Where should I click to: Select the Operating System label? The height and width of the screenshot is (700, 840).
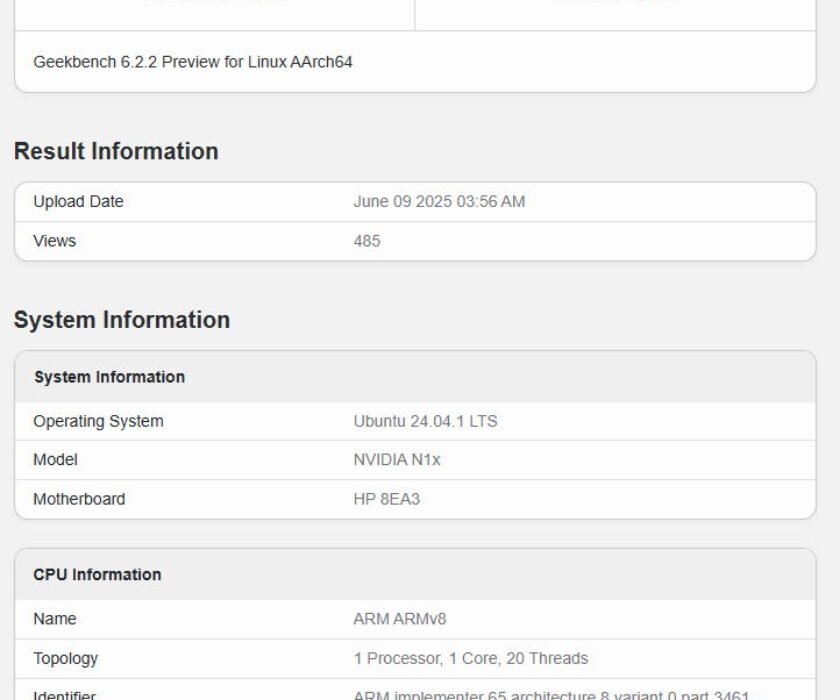99,421
